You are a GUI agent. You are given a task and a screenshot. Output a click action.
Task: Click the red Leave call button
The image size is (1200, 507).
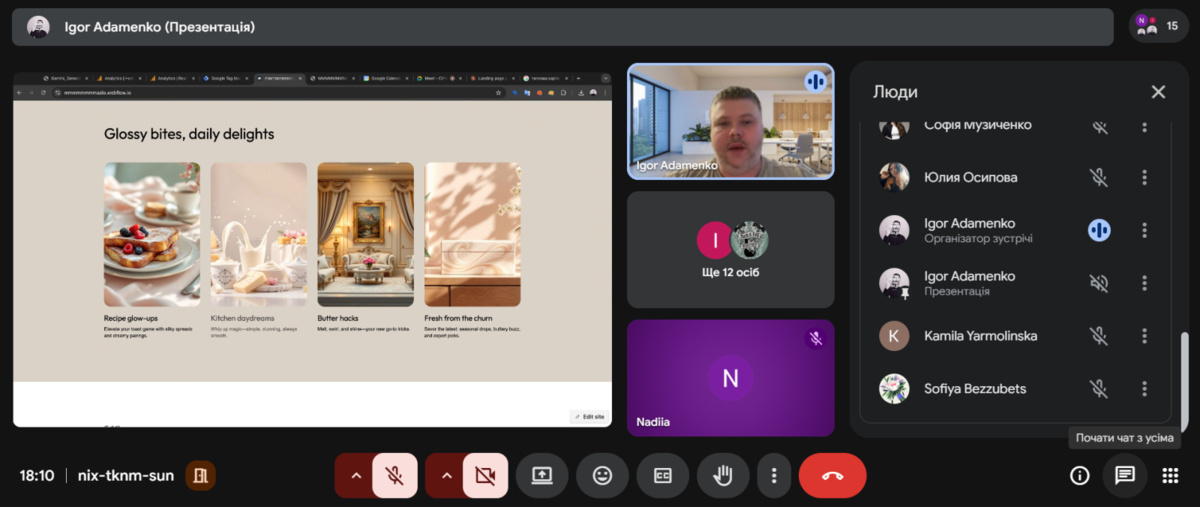click(832, 476)
